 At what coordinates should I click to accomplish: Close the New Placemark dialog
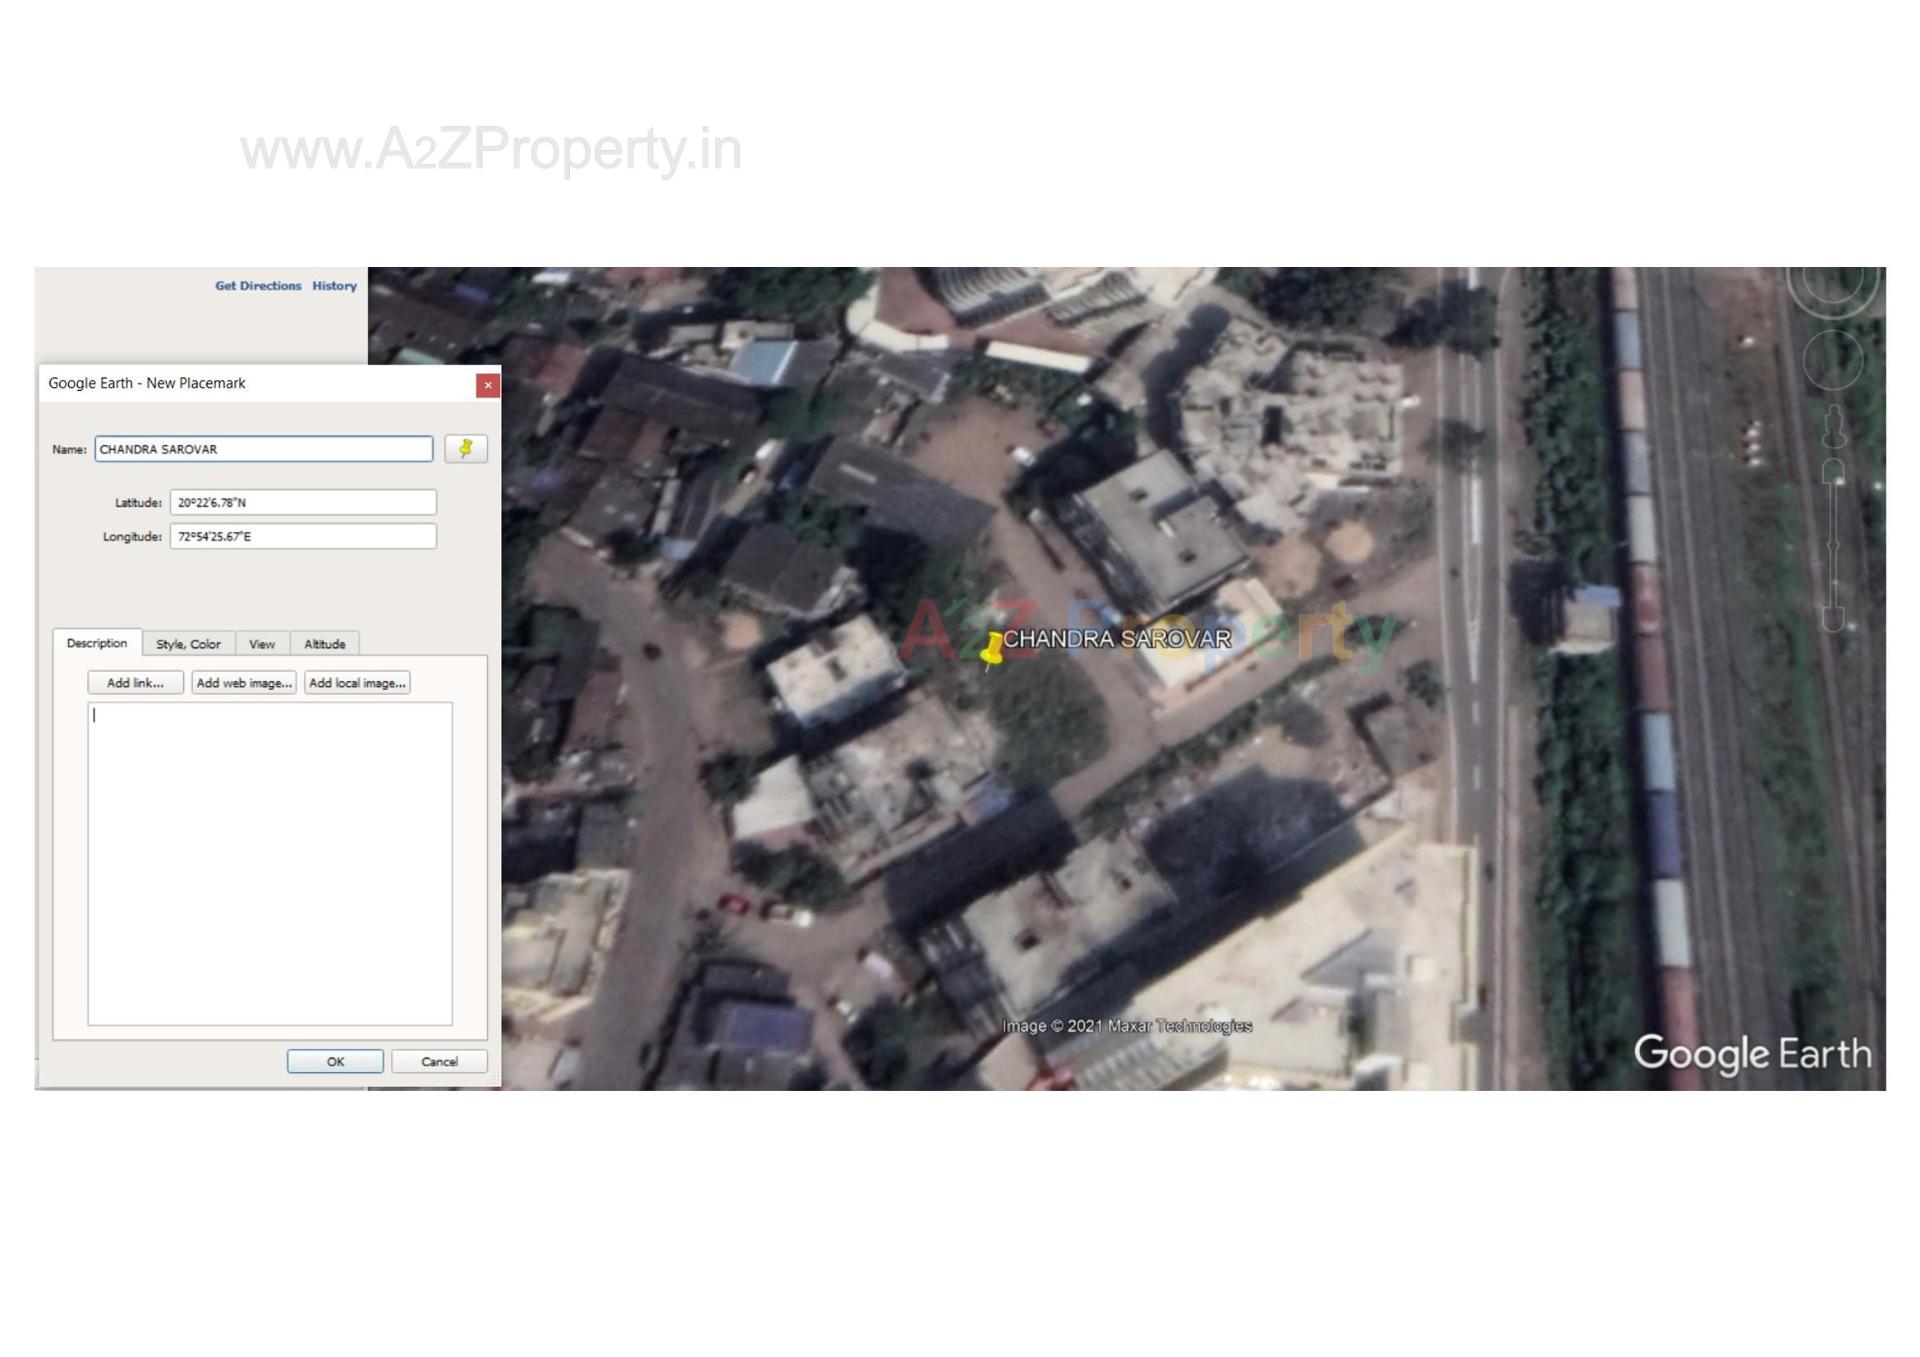pos(487,385)
